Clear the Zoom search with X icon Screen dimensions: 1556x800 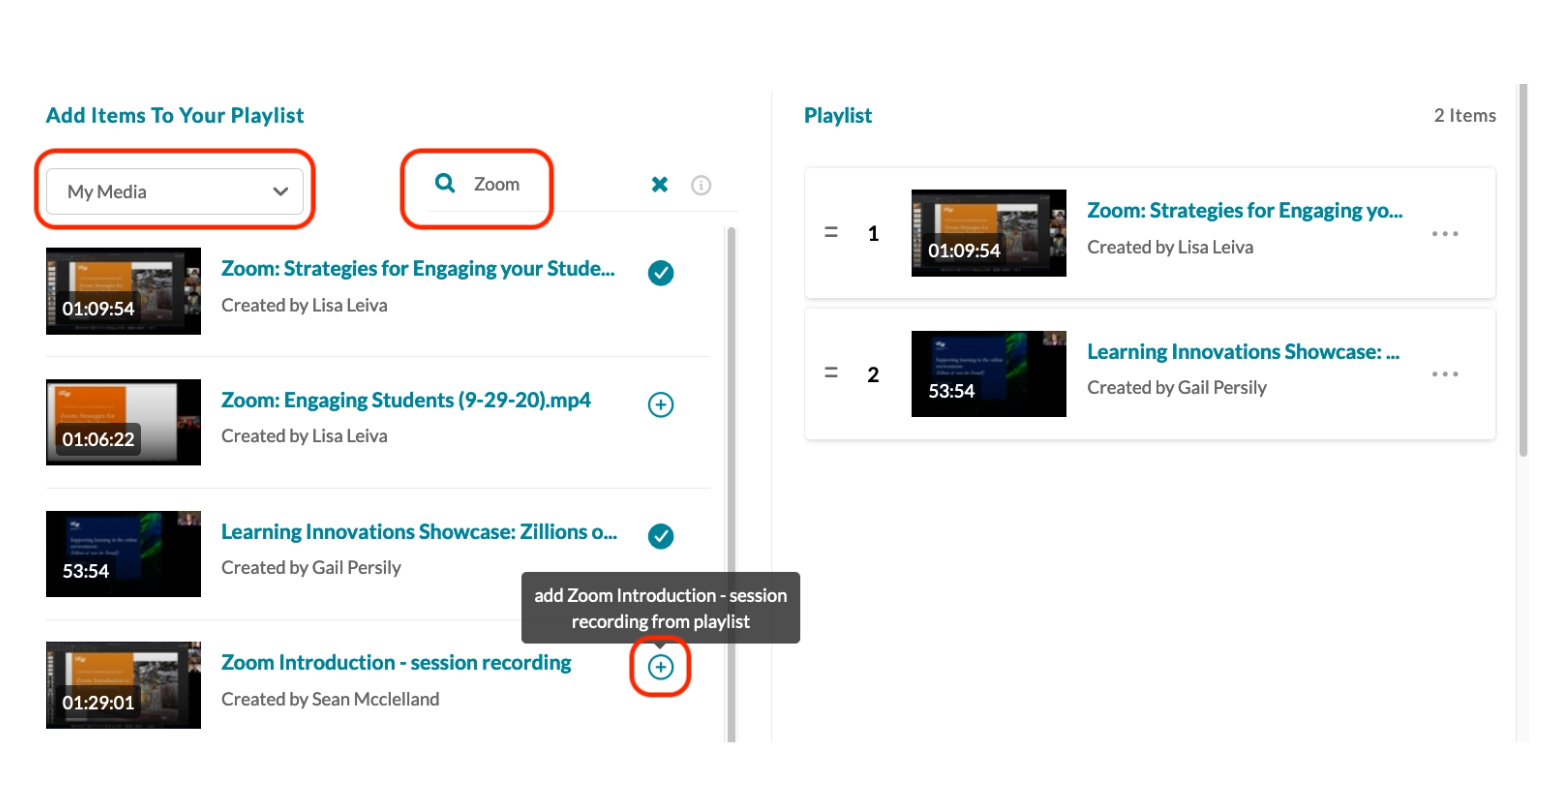point(660,184)
